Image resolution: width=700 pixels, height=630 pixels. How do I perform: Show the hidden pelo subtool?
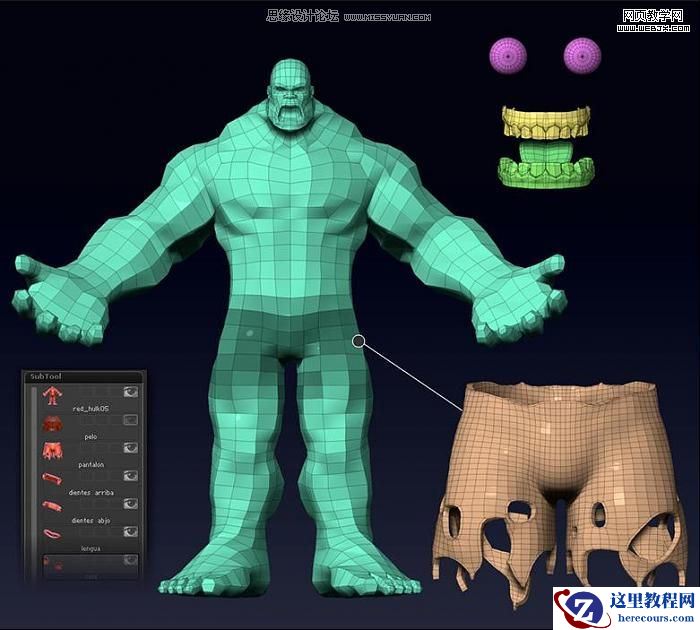(x=130, y=420)
